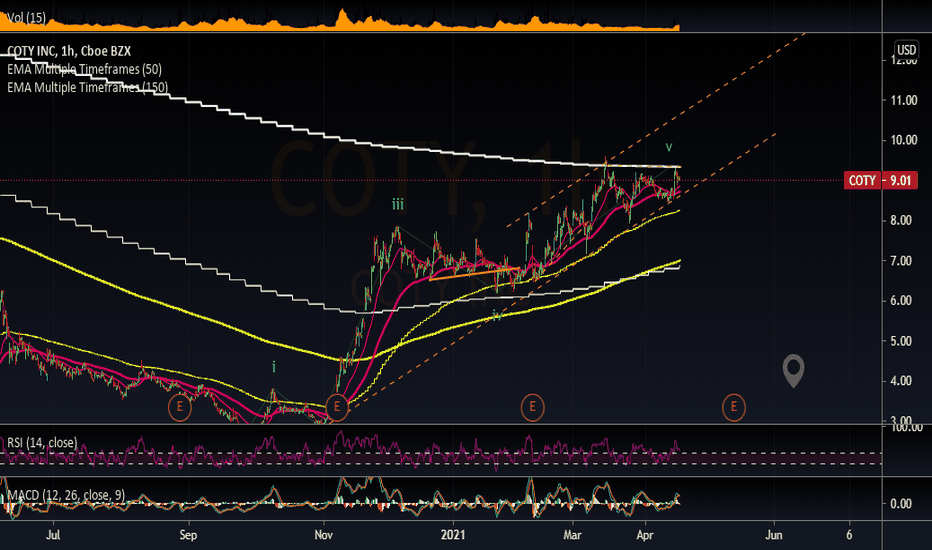Click the 2021 label on time axis
This screenshot has width=932, height=550.
click(x=453, y=535)
